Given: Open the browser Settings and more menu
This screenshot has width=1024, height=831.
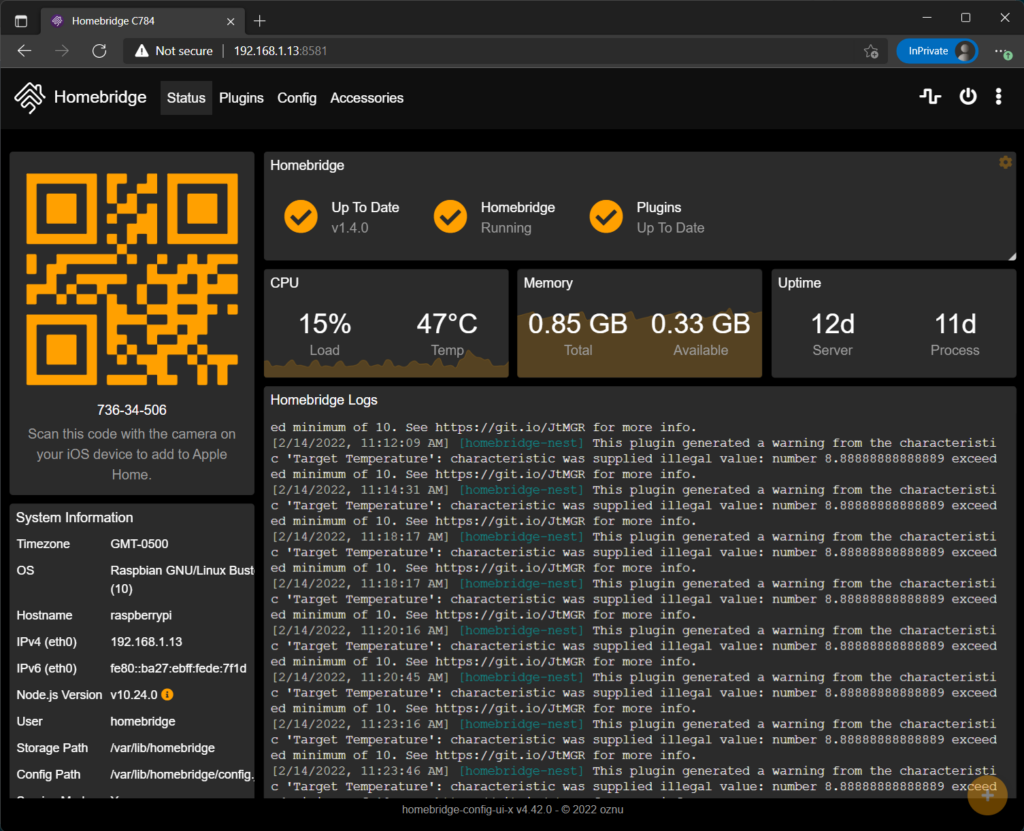Looking at the screenshot, I should [1002, 51].
